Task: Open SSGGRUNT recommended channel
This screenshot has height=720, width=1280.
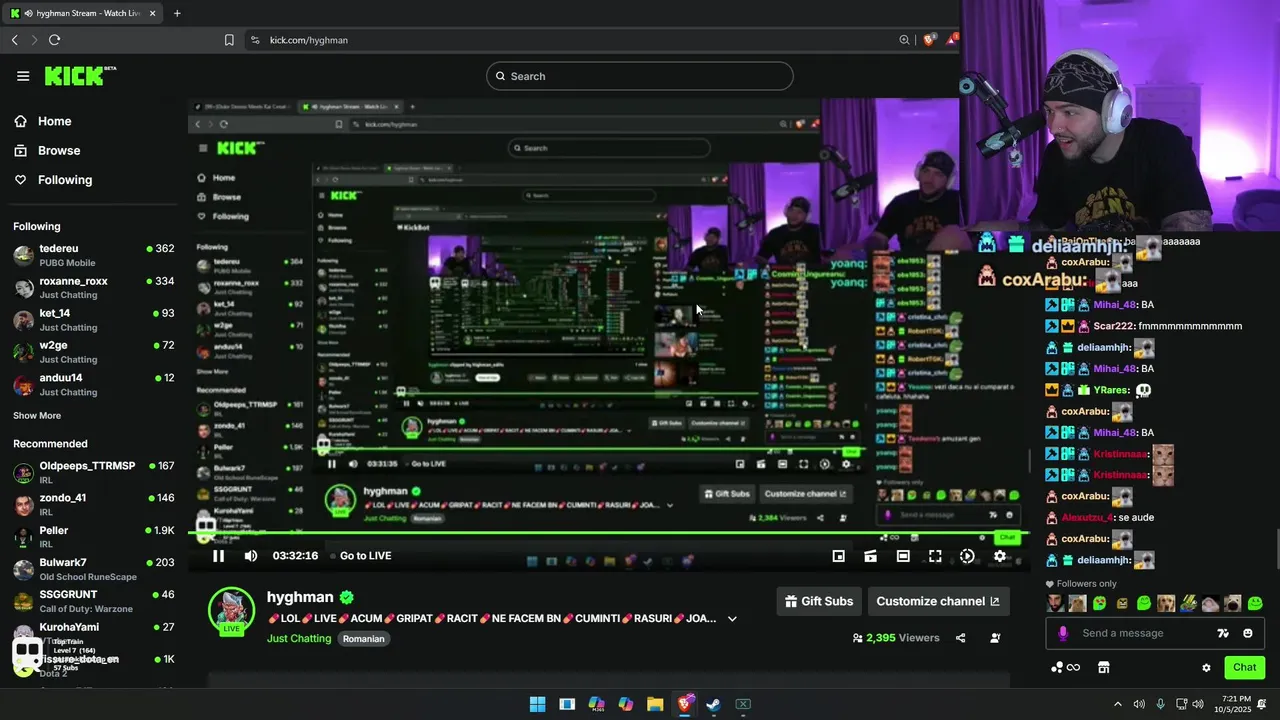Action: [x=93, y=601]
